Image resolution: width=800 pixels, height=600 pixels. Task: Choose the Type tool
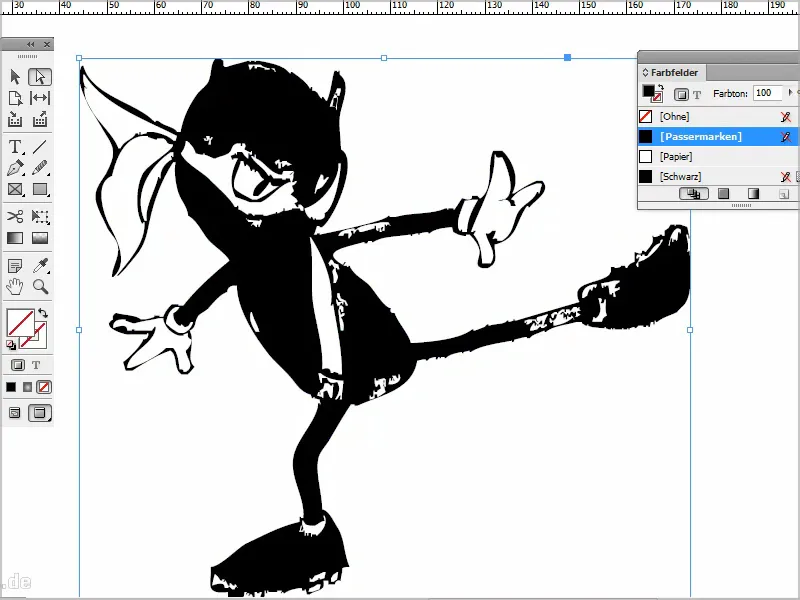click(x=15, y=147)
